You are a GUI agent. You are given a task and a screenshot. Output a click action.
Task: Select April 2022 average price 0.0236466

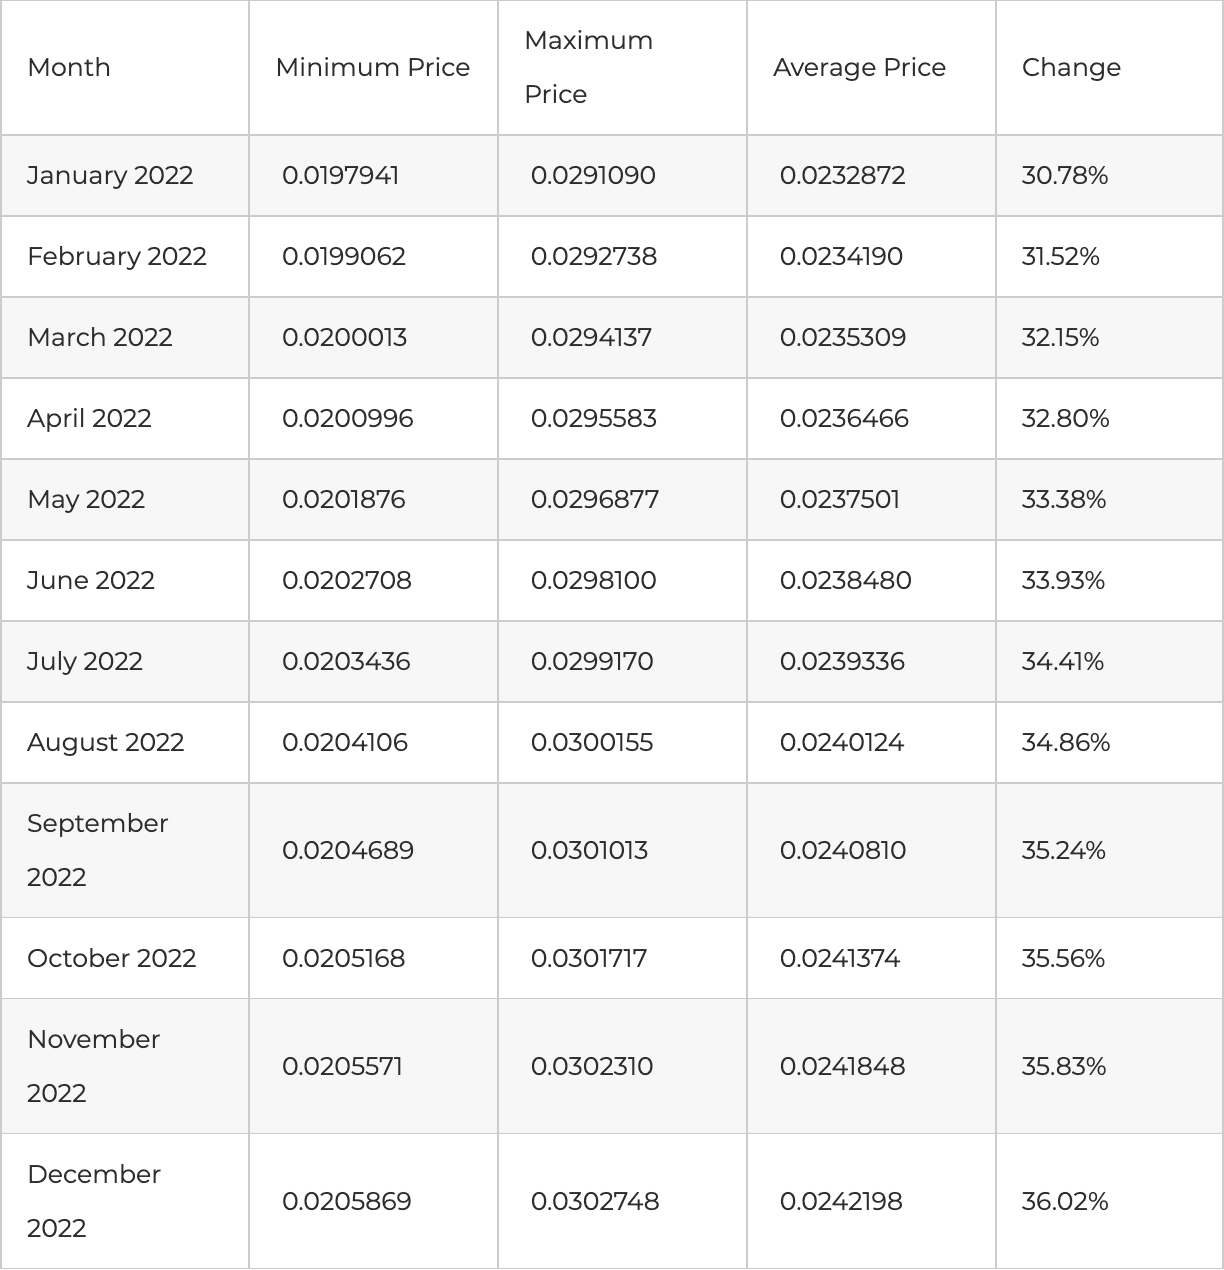[x=844, y=418]
